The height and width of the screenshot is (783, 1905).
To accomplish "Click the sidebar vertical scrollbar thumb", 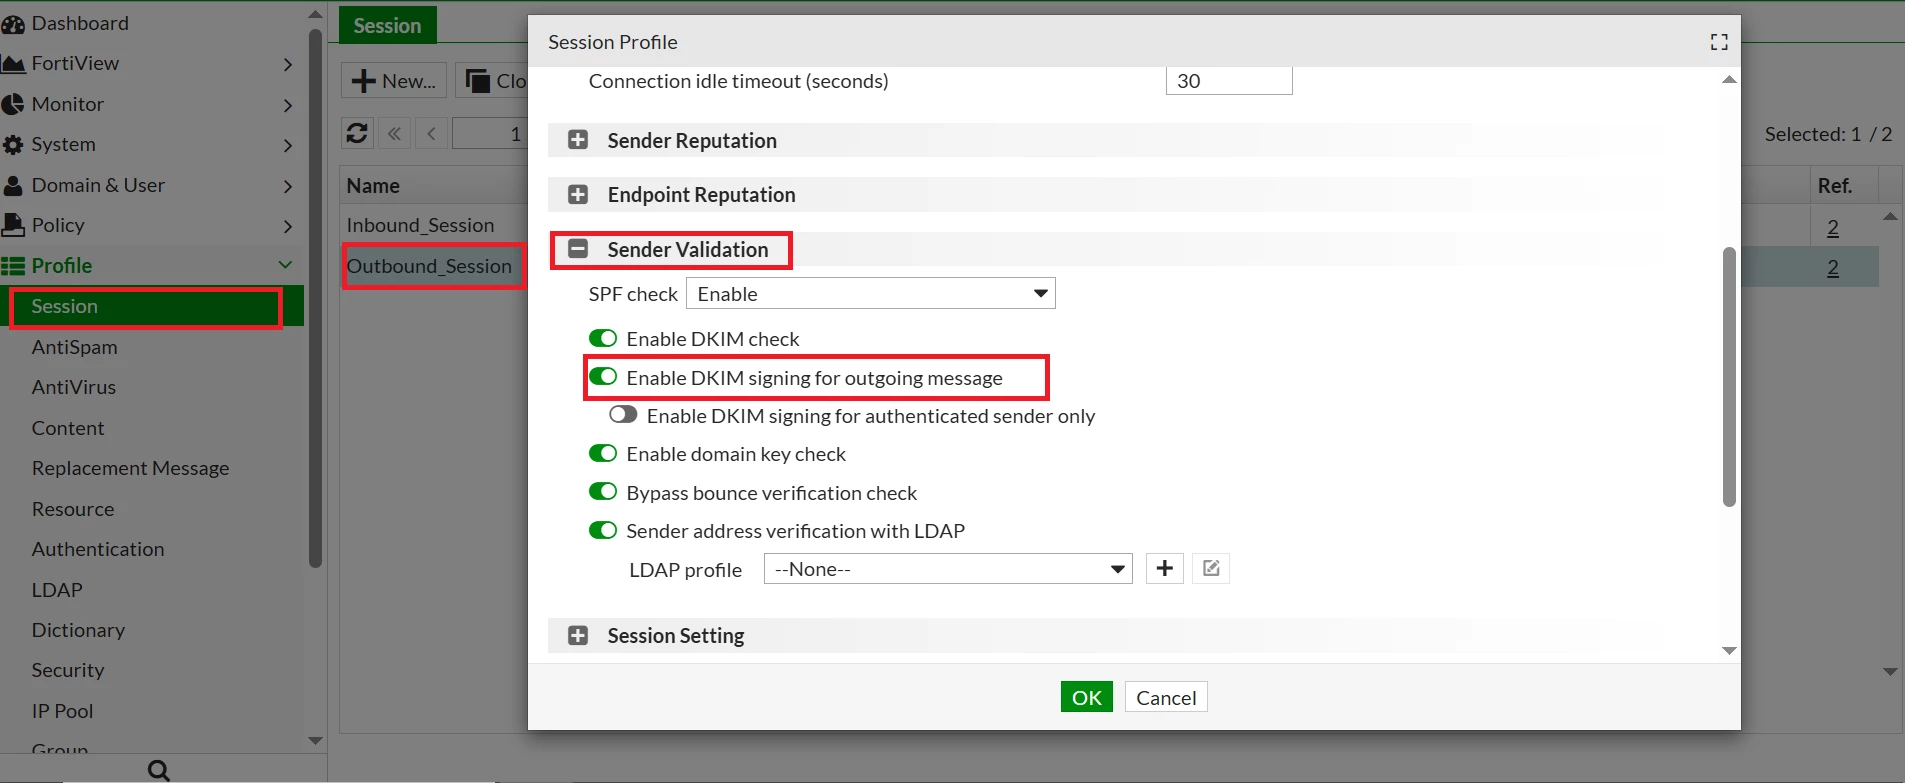I will [315, 298].
